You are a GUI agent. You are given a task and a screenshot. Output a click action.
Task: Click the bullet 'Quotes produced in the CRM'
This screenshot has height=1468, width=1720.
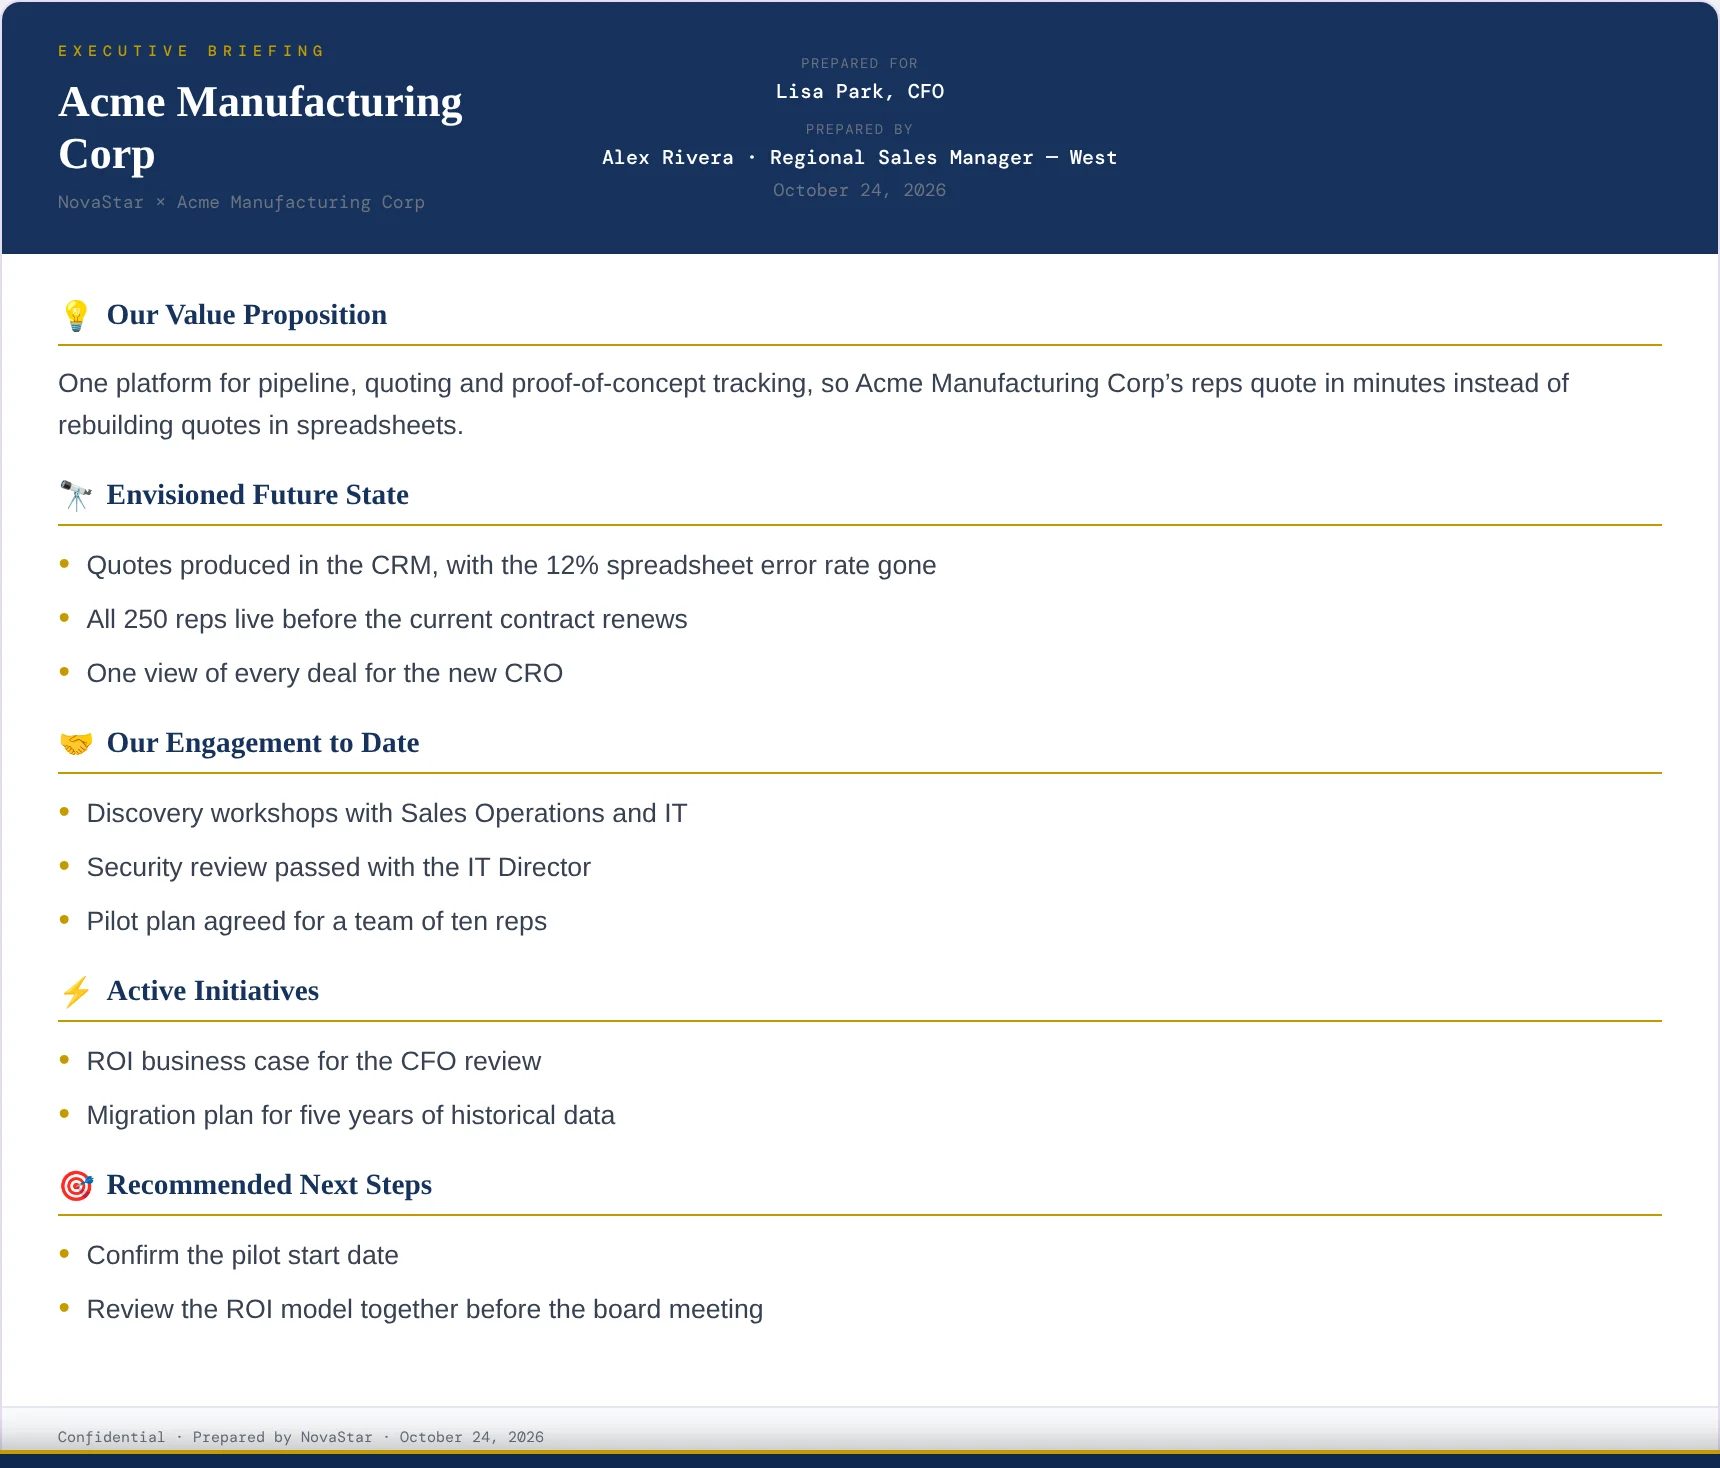[x=511, y=565]
